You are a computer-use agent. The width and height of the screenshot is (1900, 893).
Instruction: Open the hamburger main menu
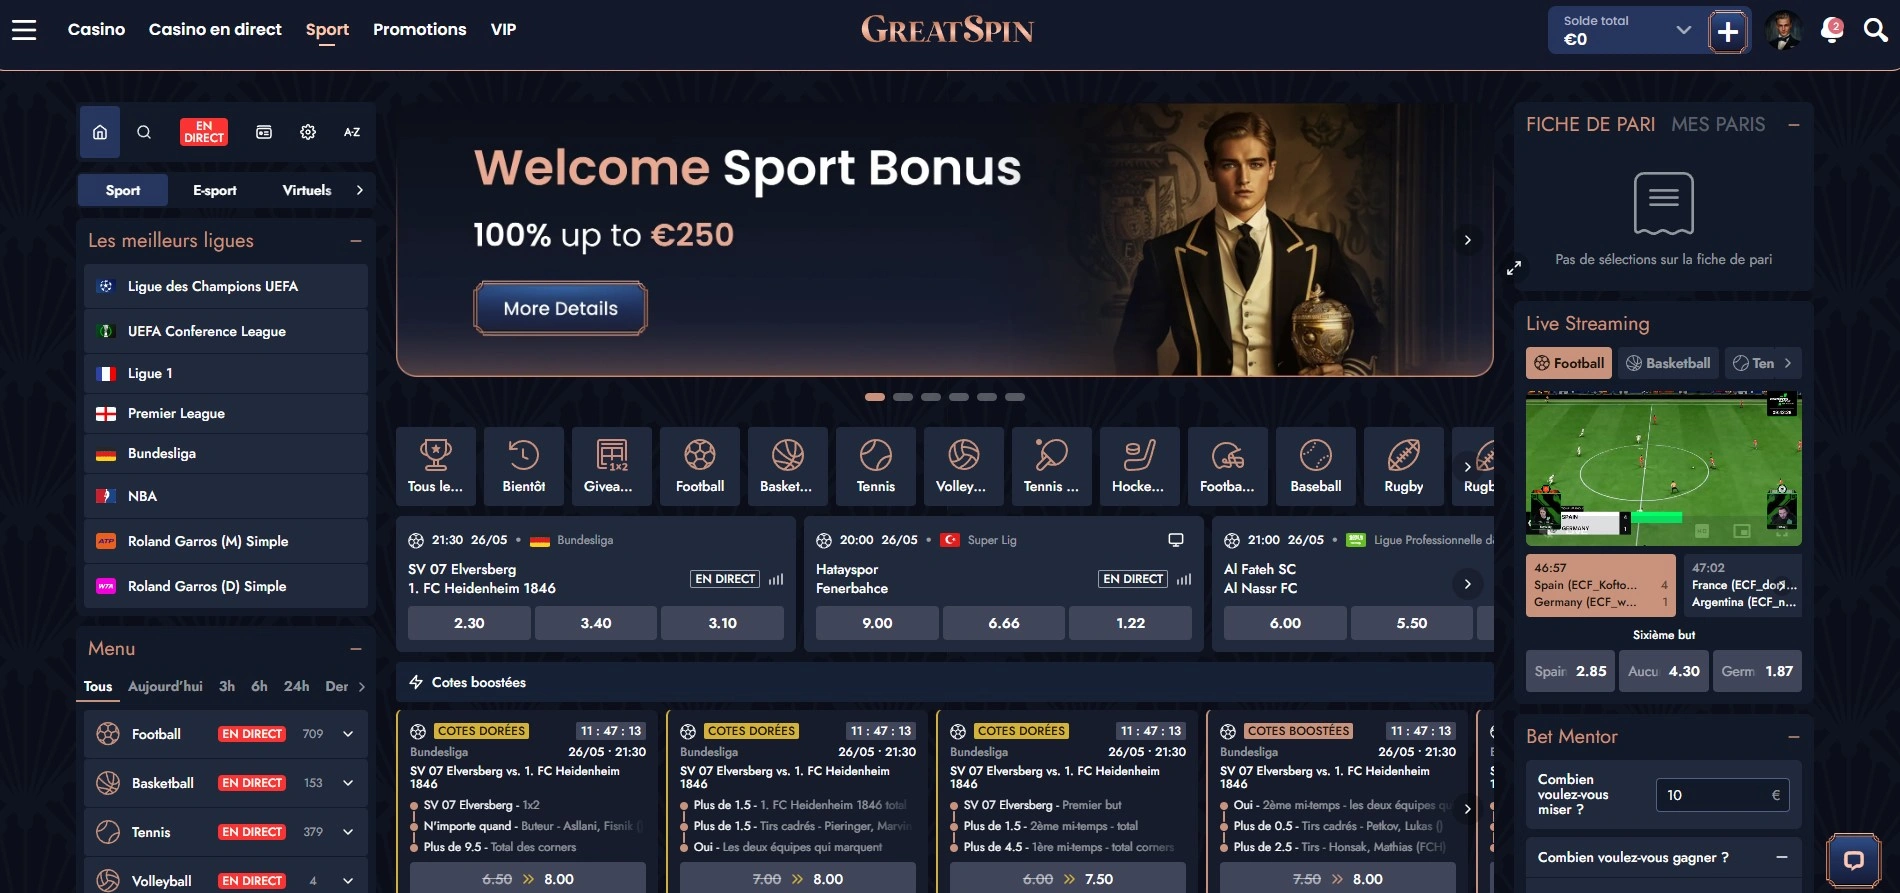pos(24,30)
